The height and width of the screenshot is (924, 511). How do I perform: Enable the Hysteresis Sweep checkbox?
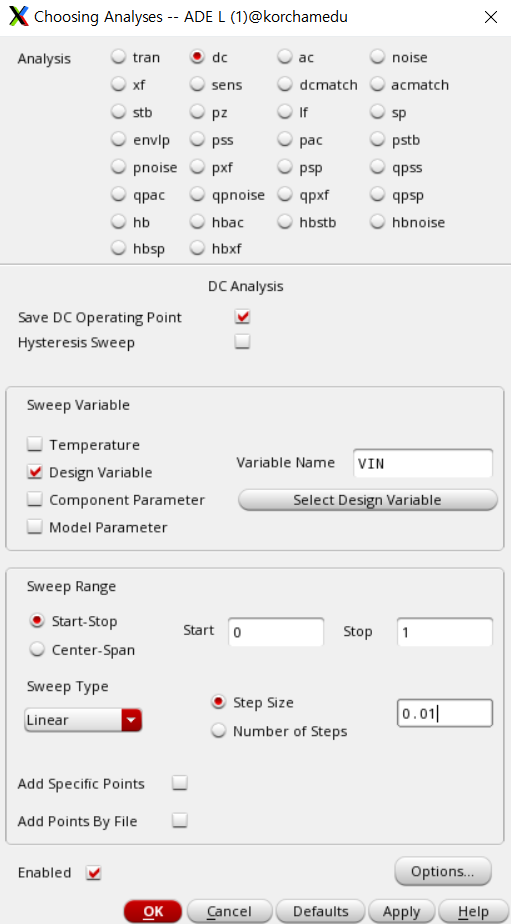pyautogui.click(x=242, y=342)
